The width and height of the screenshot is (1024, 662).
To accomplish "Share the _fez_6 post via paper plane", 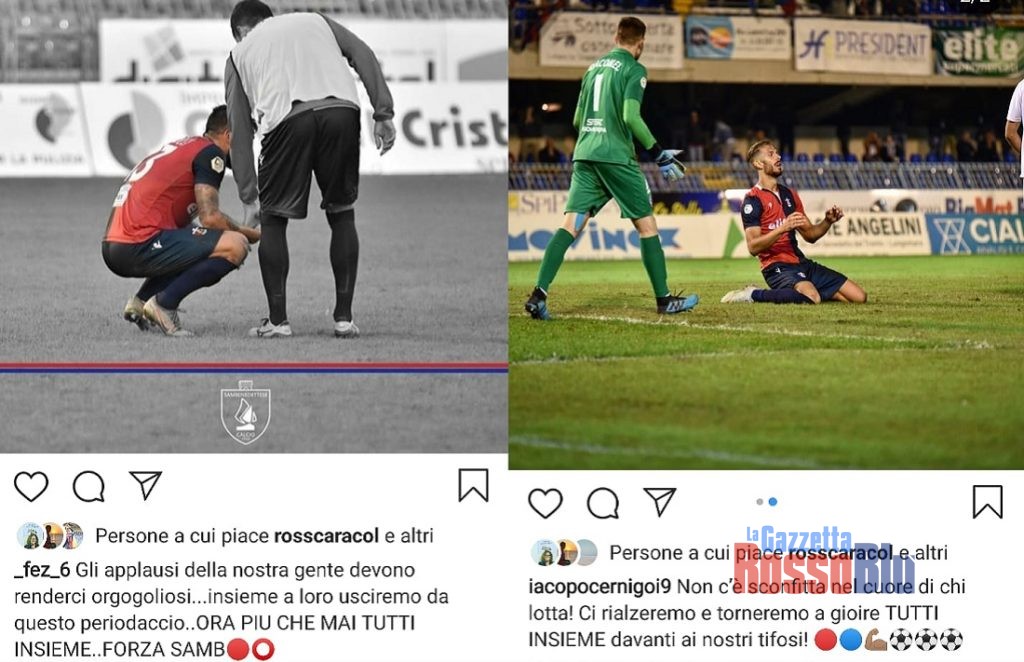I will click(x=146, y=485).
